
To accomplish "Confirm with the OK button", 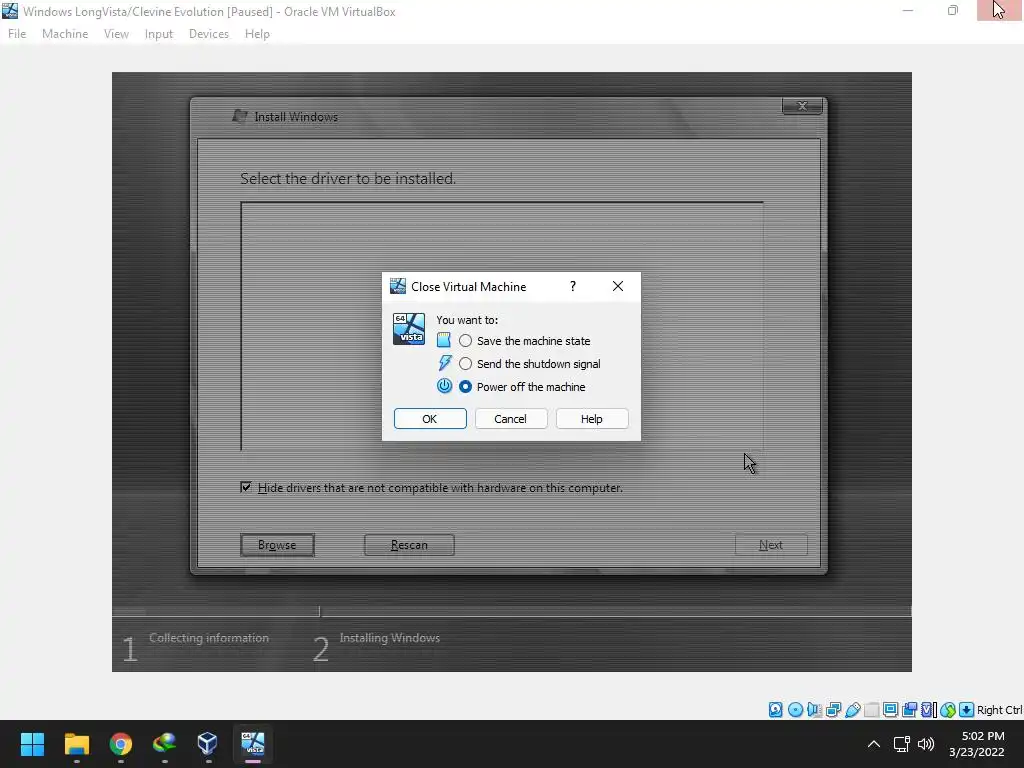I will point(430,419).
